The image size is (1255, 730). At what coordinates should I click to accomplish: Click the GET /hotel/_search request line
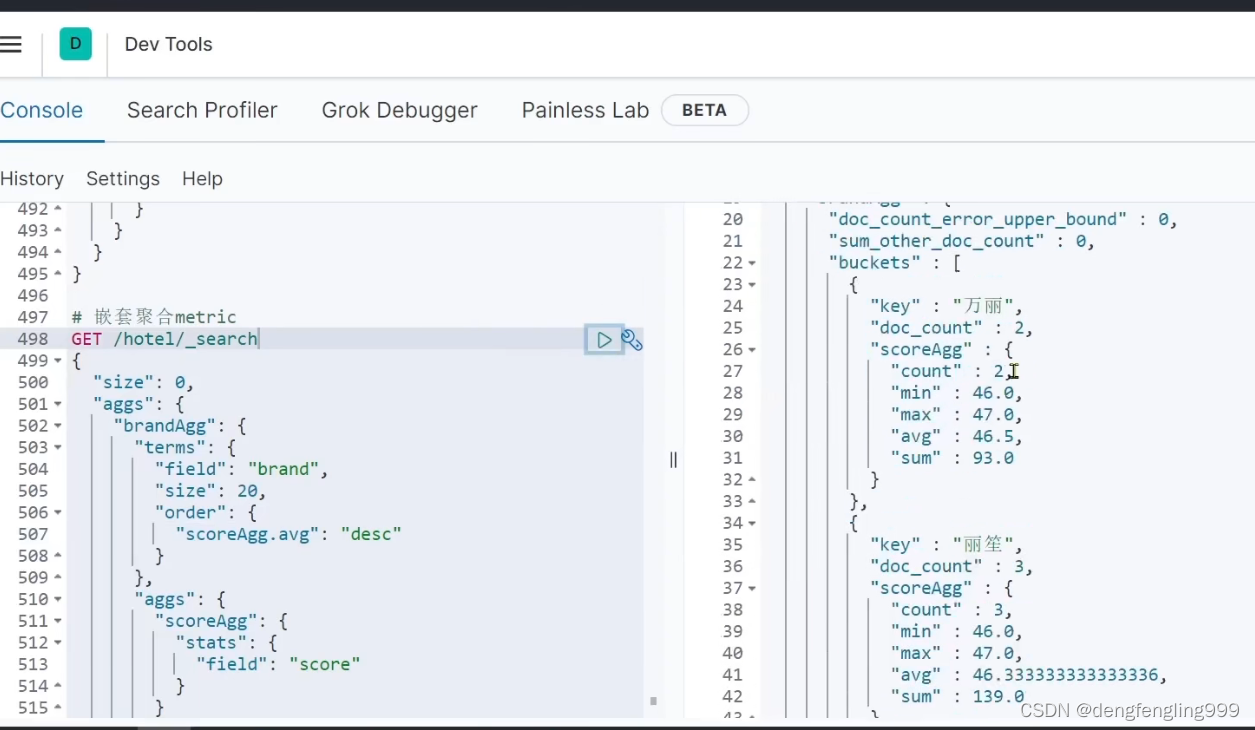click(165, 339)
